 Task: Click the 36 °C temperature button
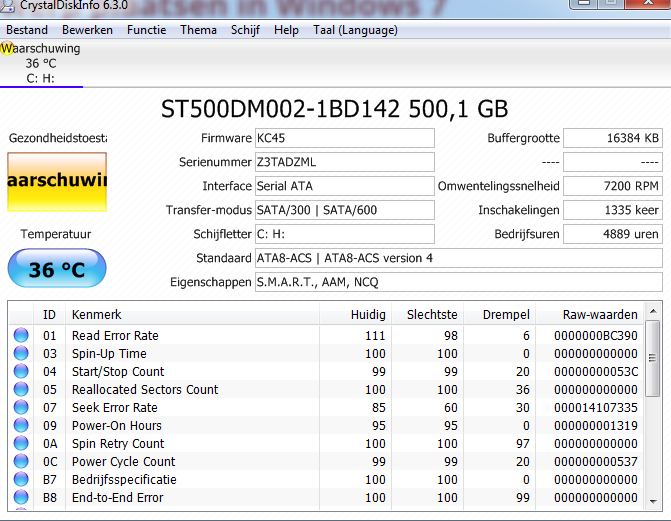pos(57,268)
